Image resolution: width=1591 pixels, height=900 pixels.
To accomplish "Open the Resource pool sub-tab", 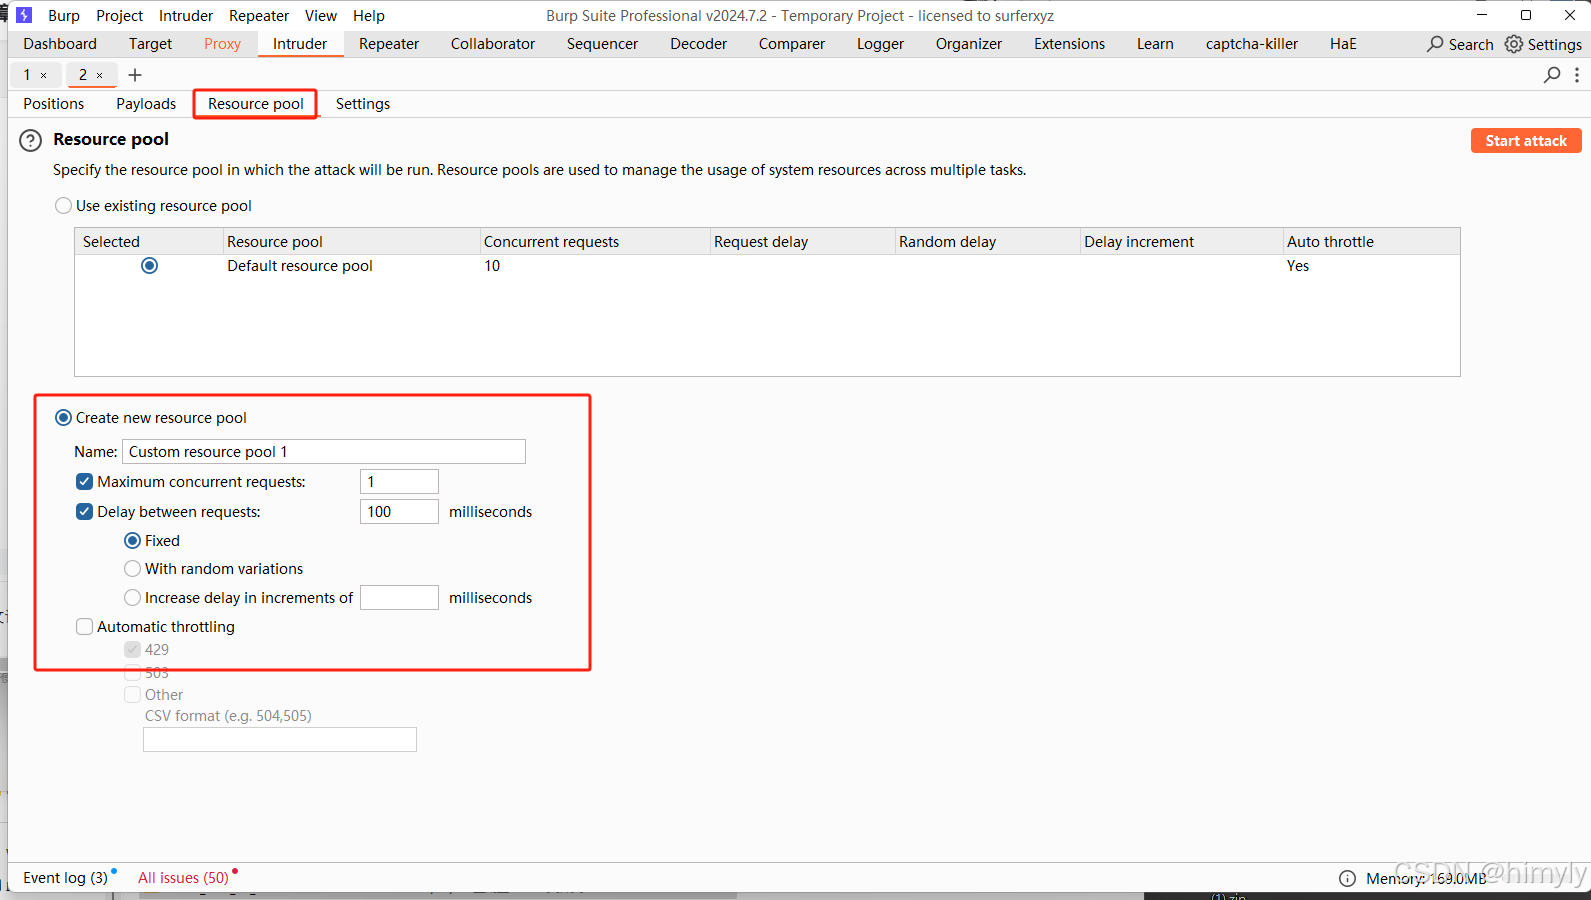I will pos(256,104).
